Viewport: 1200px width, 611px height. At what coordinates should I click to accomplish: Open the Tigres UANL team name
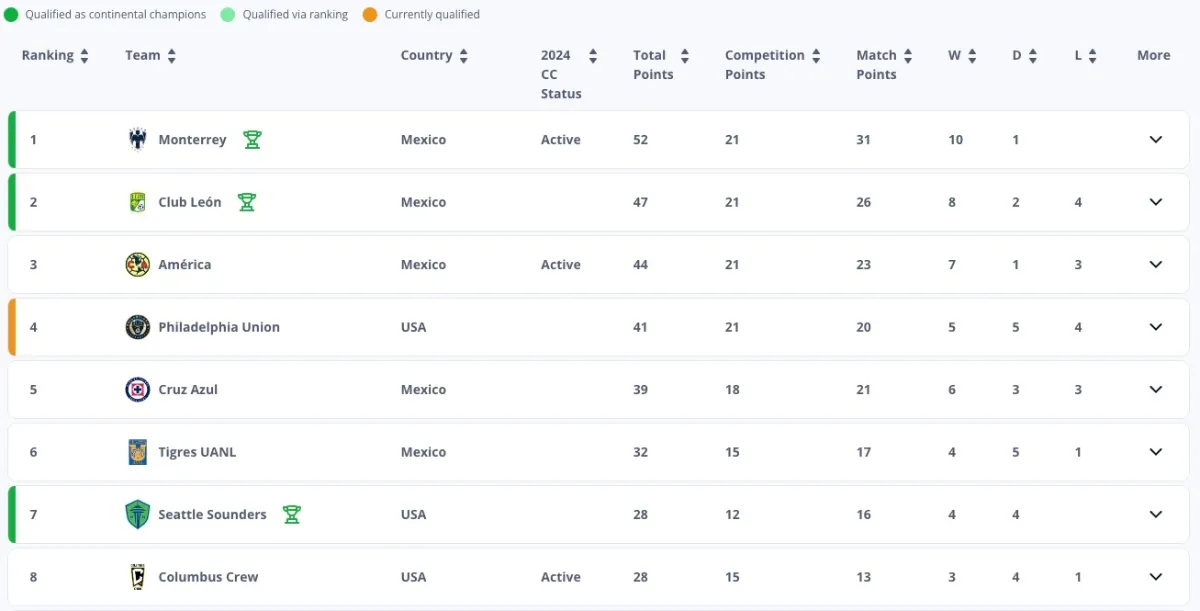197,452
